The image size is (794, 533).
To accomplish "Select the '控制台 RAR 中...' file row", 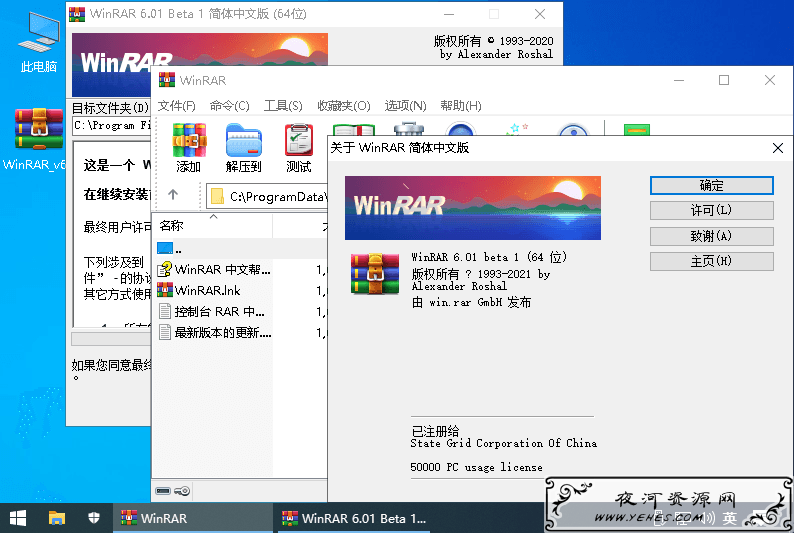I will click(x=240, y=311).
